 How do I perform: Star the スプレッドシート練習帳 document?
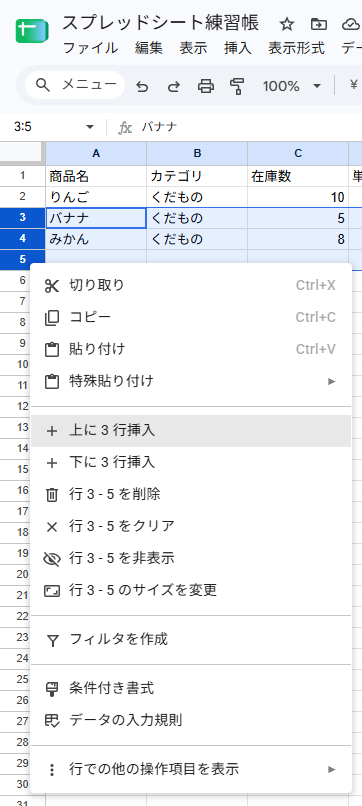pyautogui.click(x=286, y=24)
